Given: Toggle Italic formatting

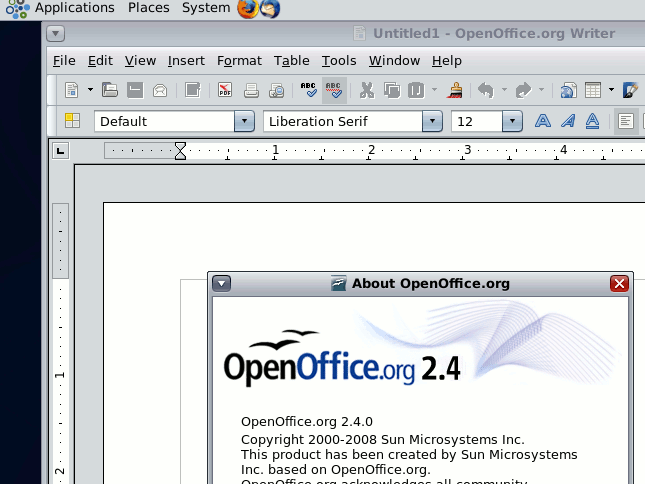Looking at the screenshot, I should pos(568,121).
